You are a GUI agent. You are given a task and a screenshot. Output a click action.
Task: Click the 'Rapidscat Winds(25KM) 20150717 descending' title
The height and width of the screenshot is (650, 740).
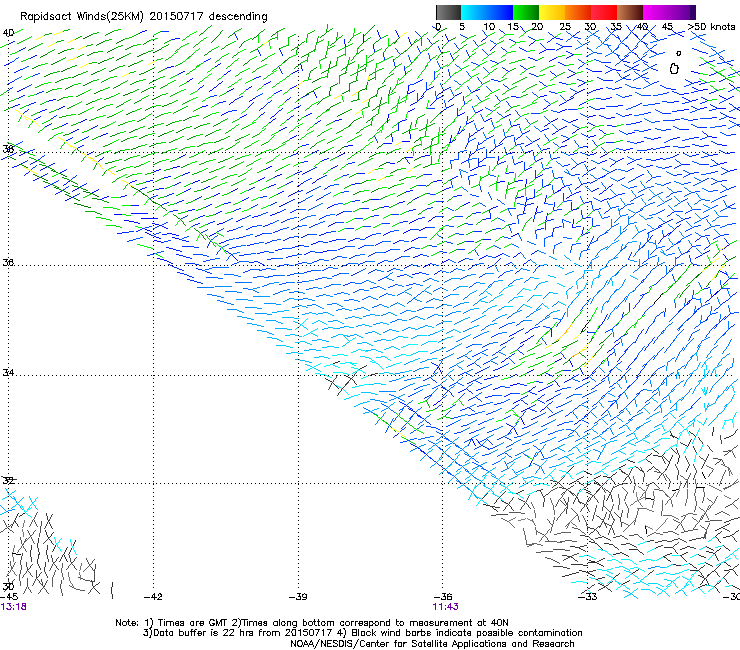(143, 17)
